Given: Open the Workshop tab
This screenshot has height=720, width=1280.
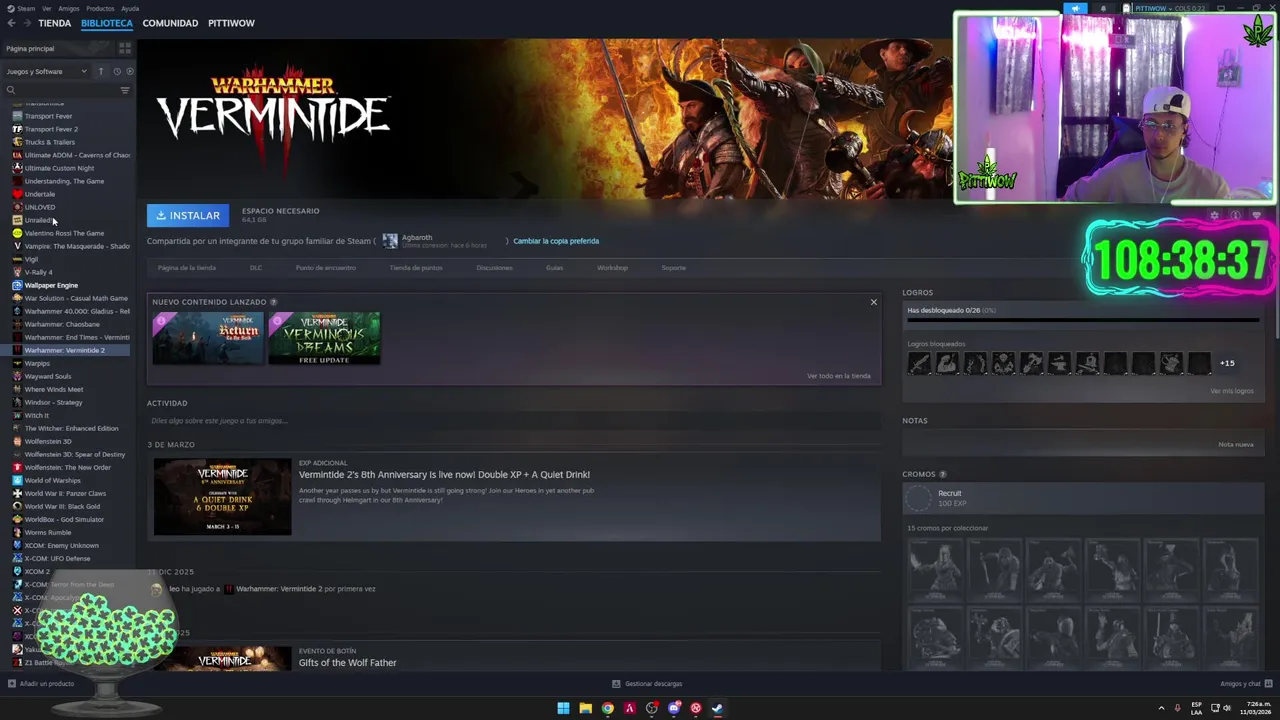Looking at the screenshot, I should pyautogui.click(x=612, y=268).
